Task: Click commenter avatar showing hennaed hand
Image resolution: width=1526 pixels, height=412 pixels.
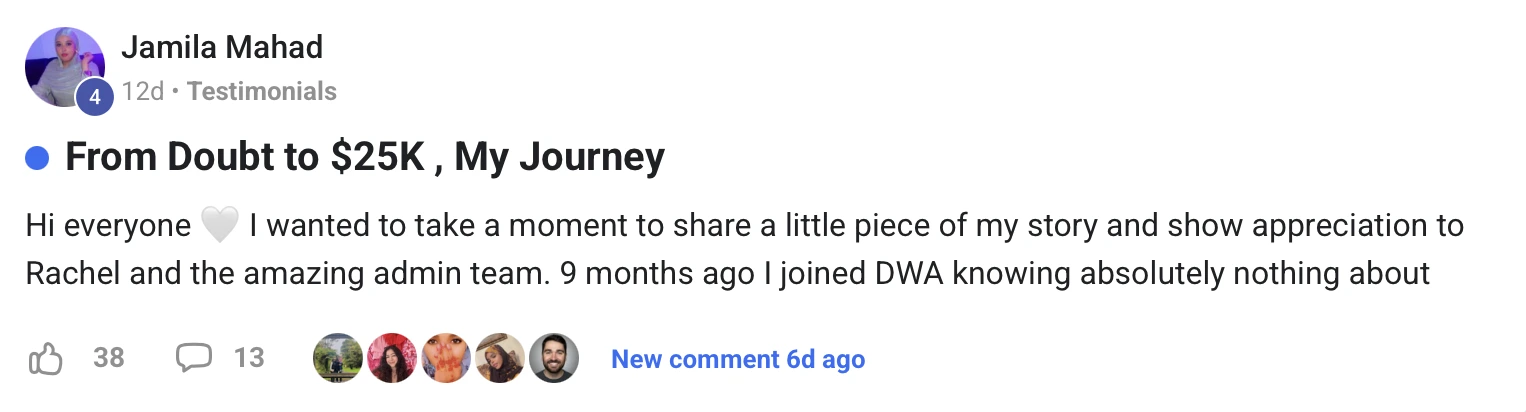Action: click(x=446, y=358)
